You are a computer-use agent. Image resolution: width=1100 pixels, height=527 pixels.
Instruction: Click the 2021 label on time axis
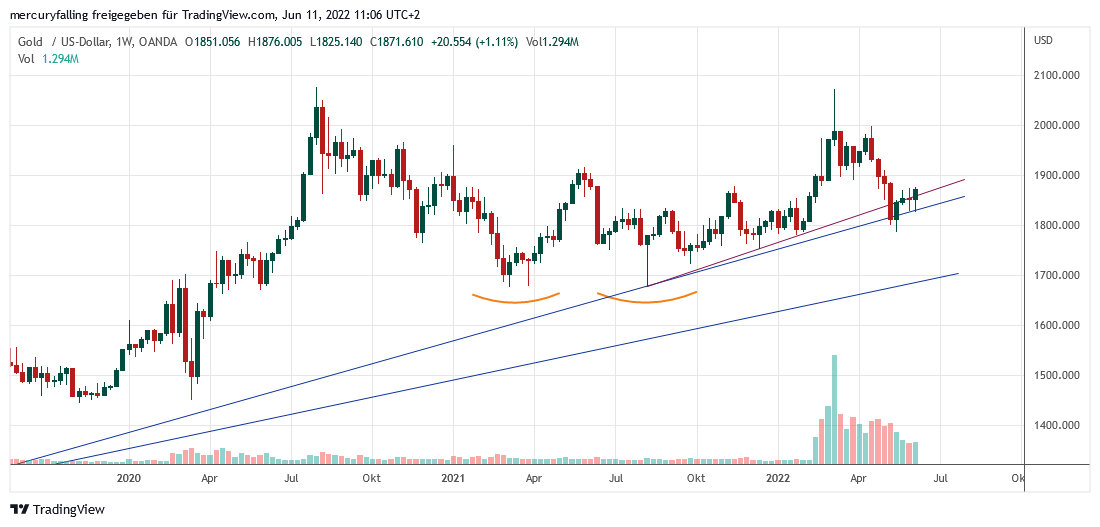pyautogui.click(x=453, y=479)
